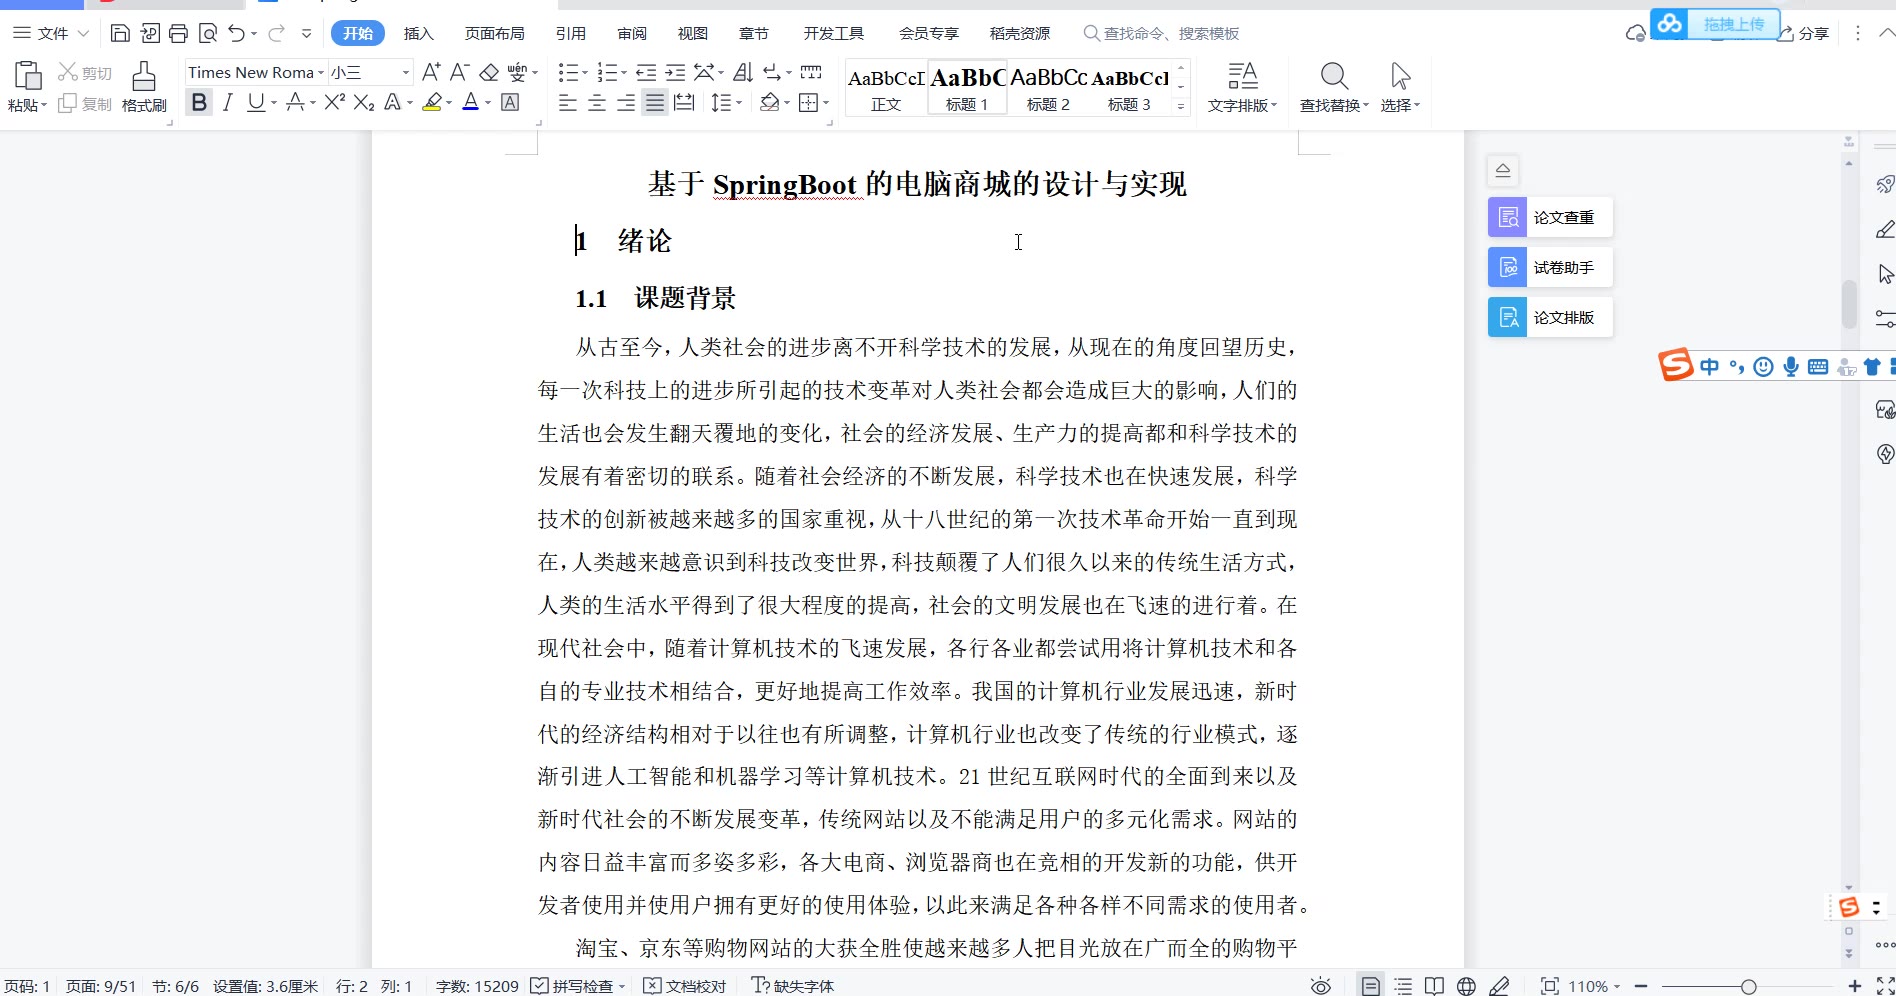Open bullet list dropdown
Image resolution: width=1896 pixels, height=996 pixels.
585,72
